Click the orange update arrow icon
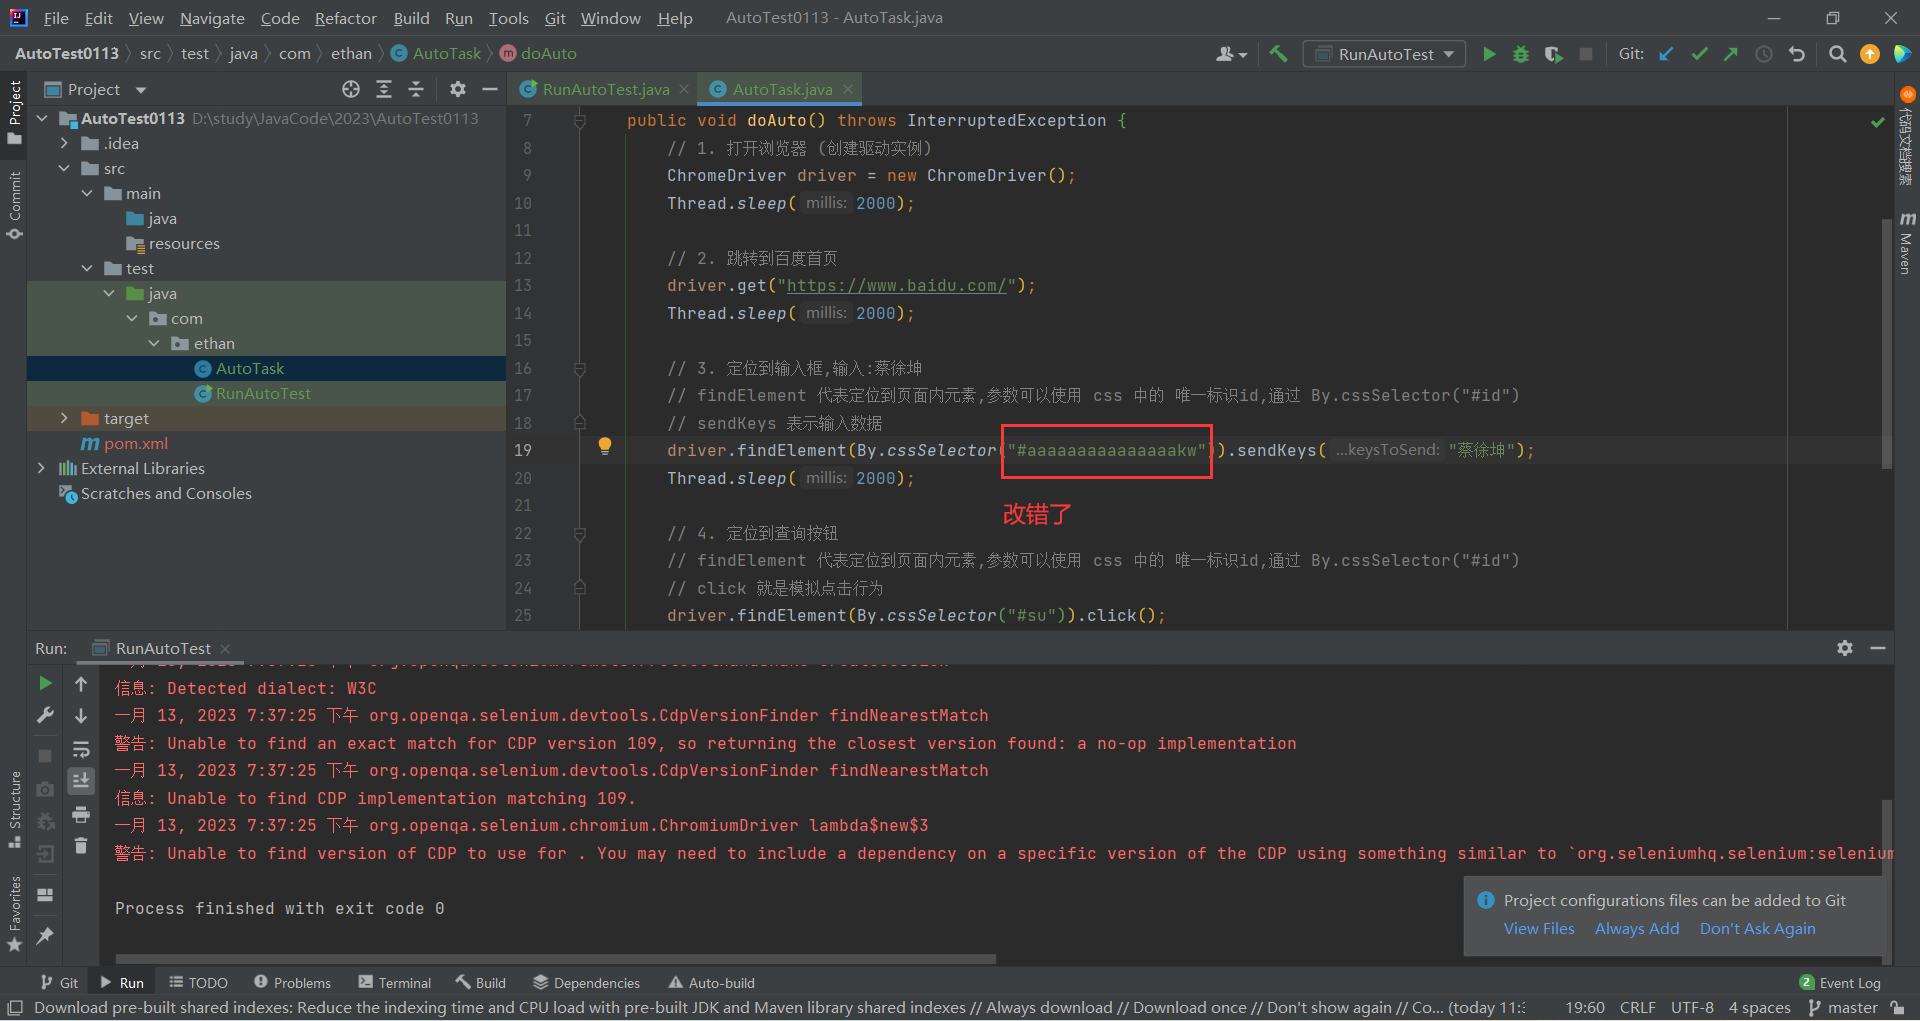 point(1870,54)
